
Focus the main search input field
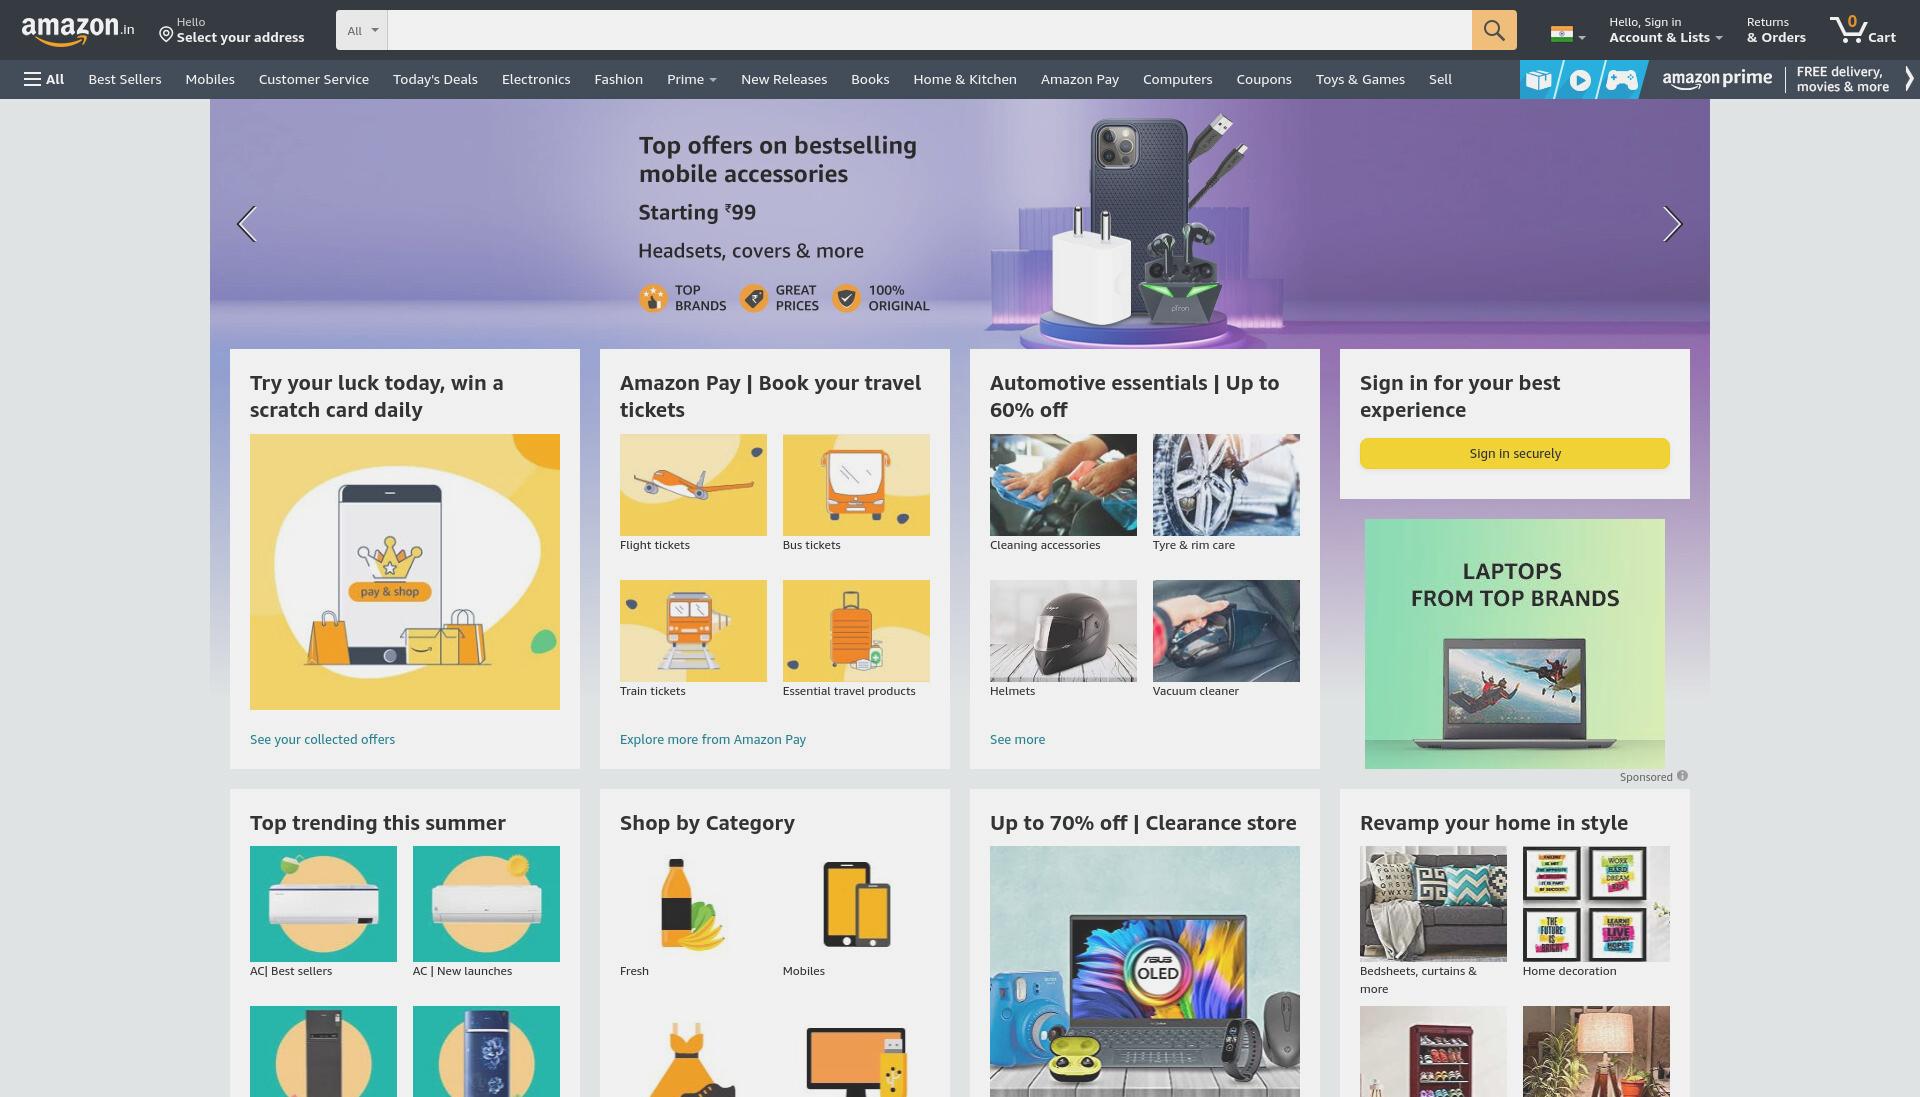[930, 30]
